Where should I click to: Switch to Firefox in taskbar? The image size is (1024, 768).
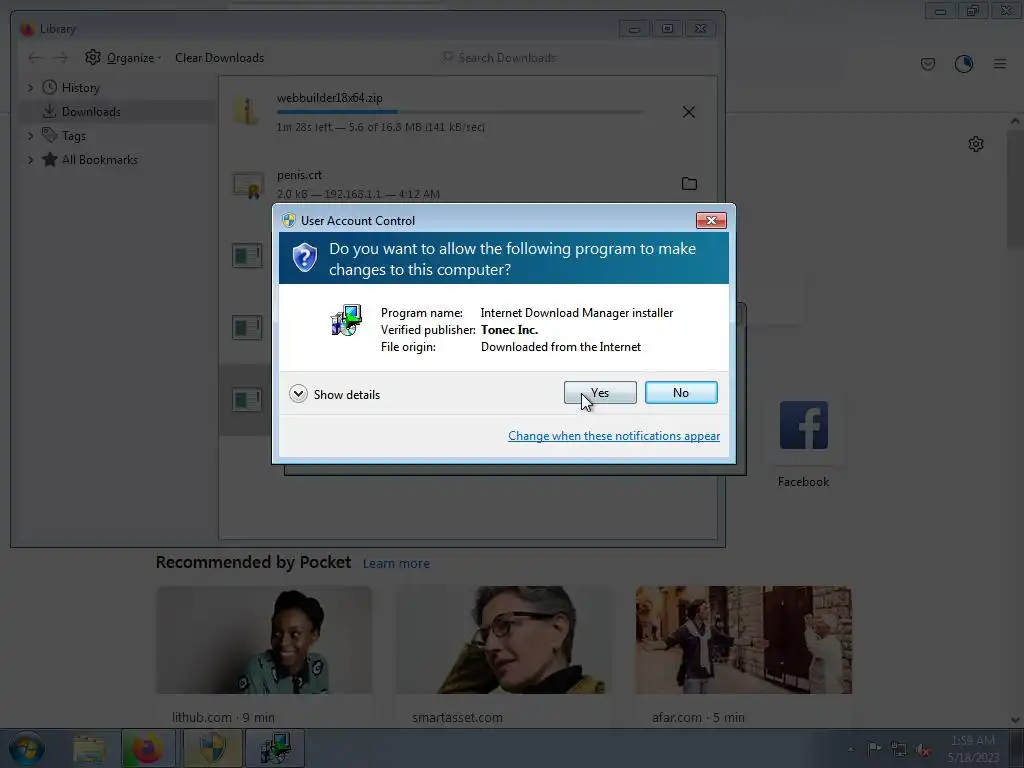[148, 748]
